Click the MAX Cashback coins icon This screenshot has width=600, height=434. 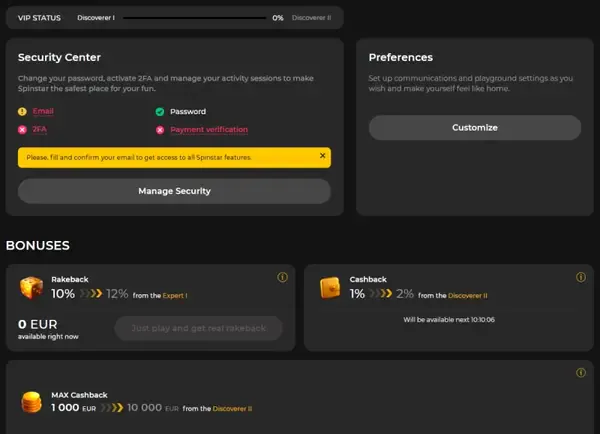pyautogui.click(x=33, y=403)
